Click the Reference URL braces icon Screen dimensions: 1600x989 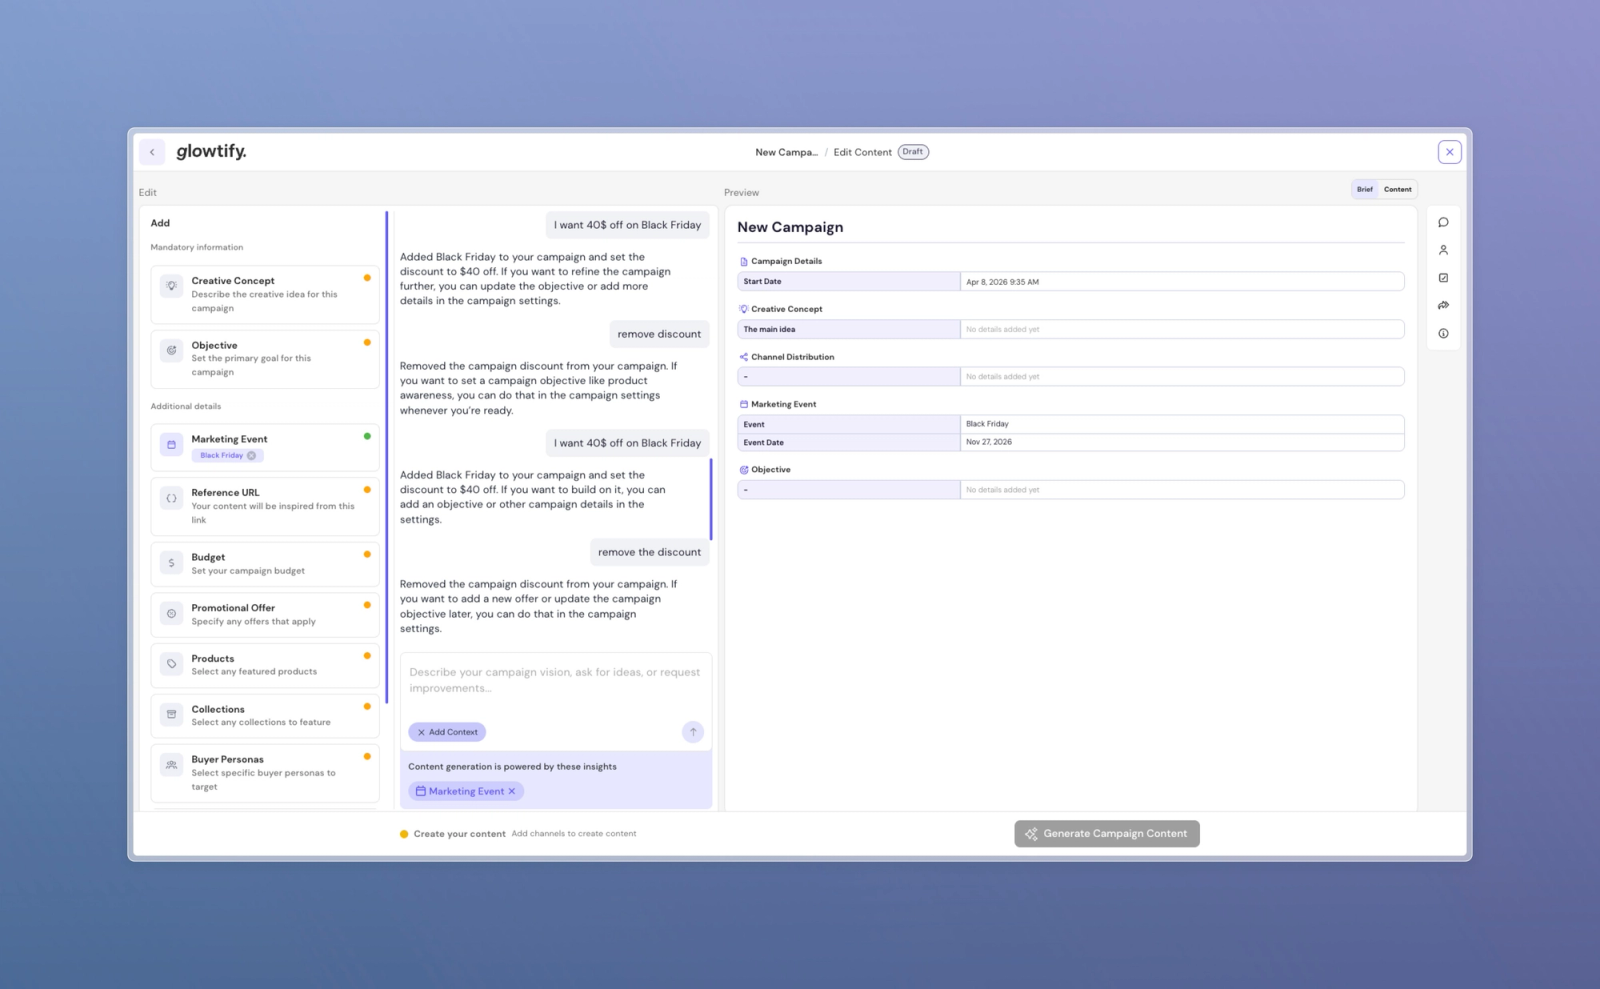pyautogui.click(x=172, y=498)
